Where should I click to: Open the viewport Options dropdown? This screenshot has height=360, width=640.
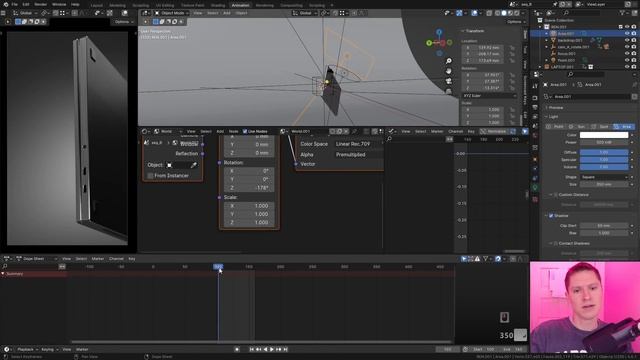[516, 22]
